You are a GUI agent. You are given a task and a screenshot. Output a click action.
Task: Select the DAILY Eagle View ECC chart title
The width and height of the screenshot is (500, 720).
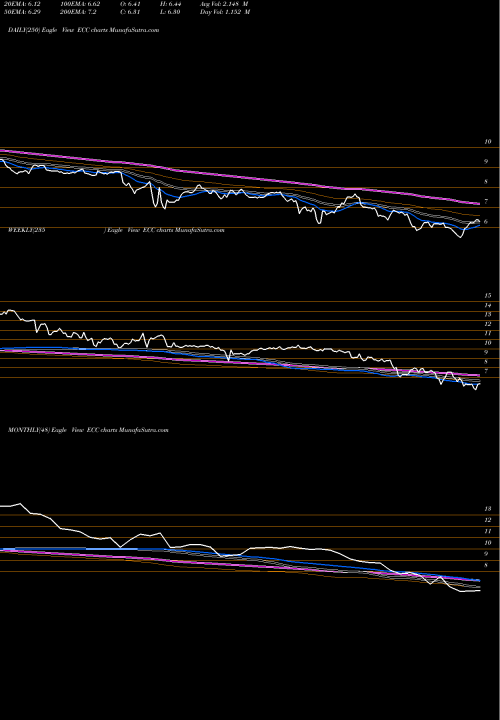(x=84, y=30)
